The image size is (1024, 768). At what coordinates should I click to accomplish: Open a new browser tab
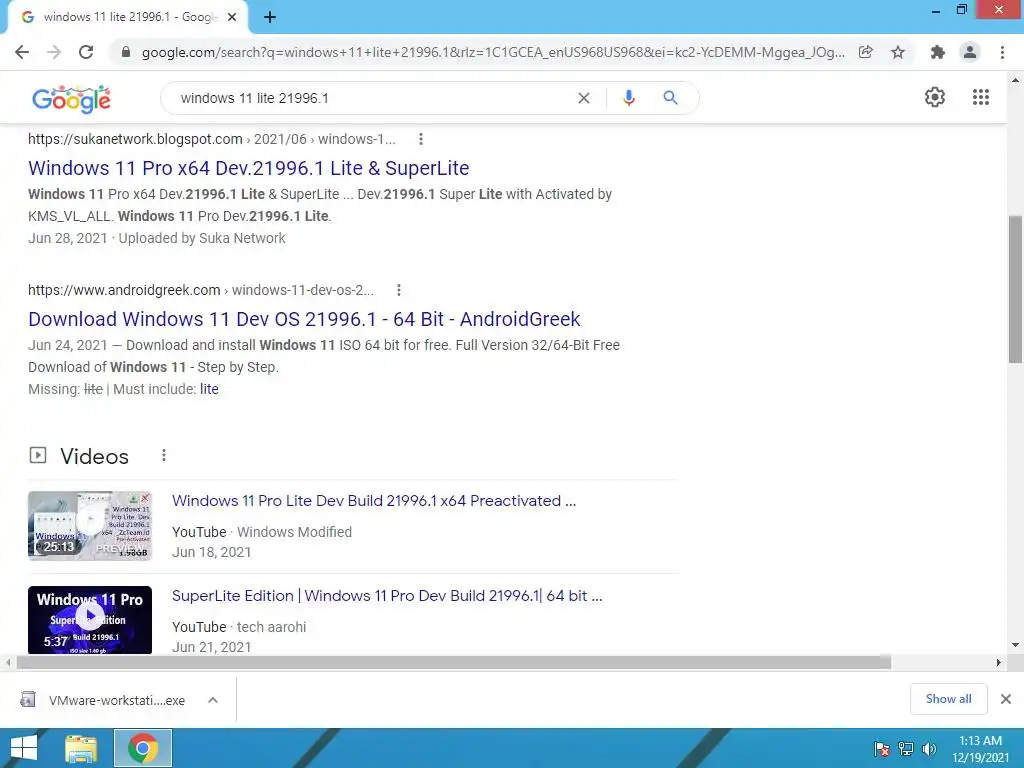point(270,17)
